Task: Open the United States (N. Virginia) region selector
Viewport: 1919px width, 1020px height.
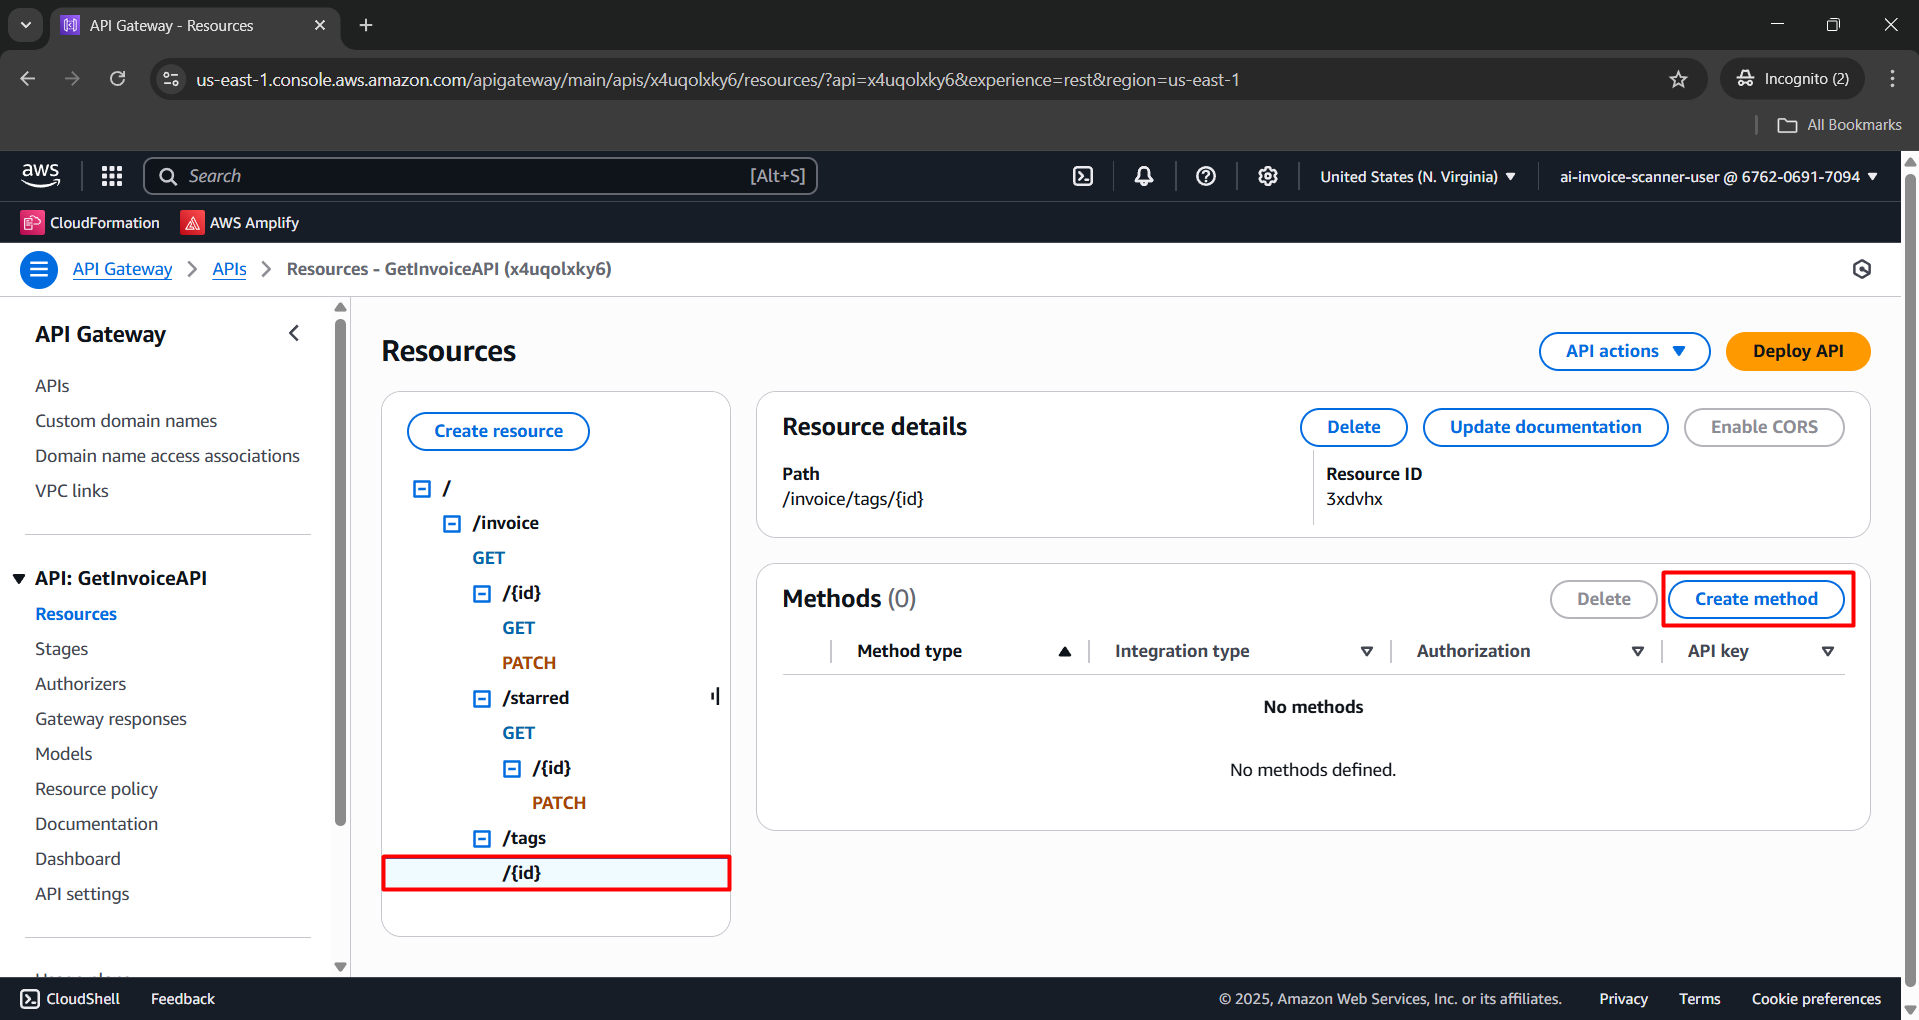Action: pyautogui.click(x=1417, y=177)
